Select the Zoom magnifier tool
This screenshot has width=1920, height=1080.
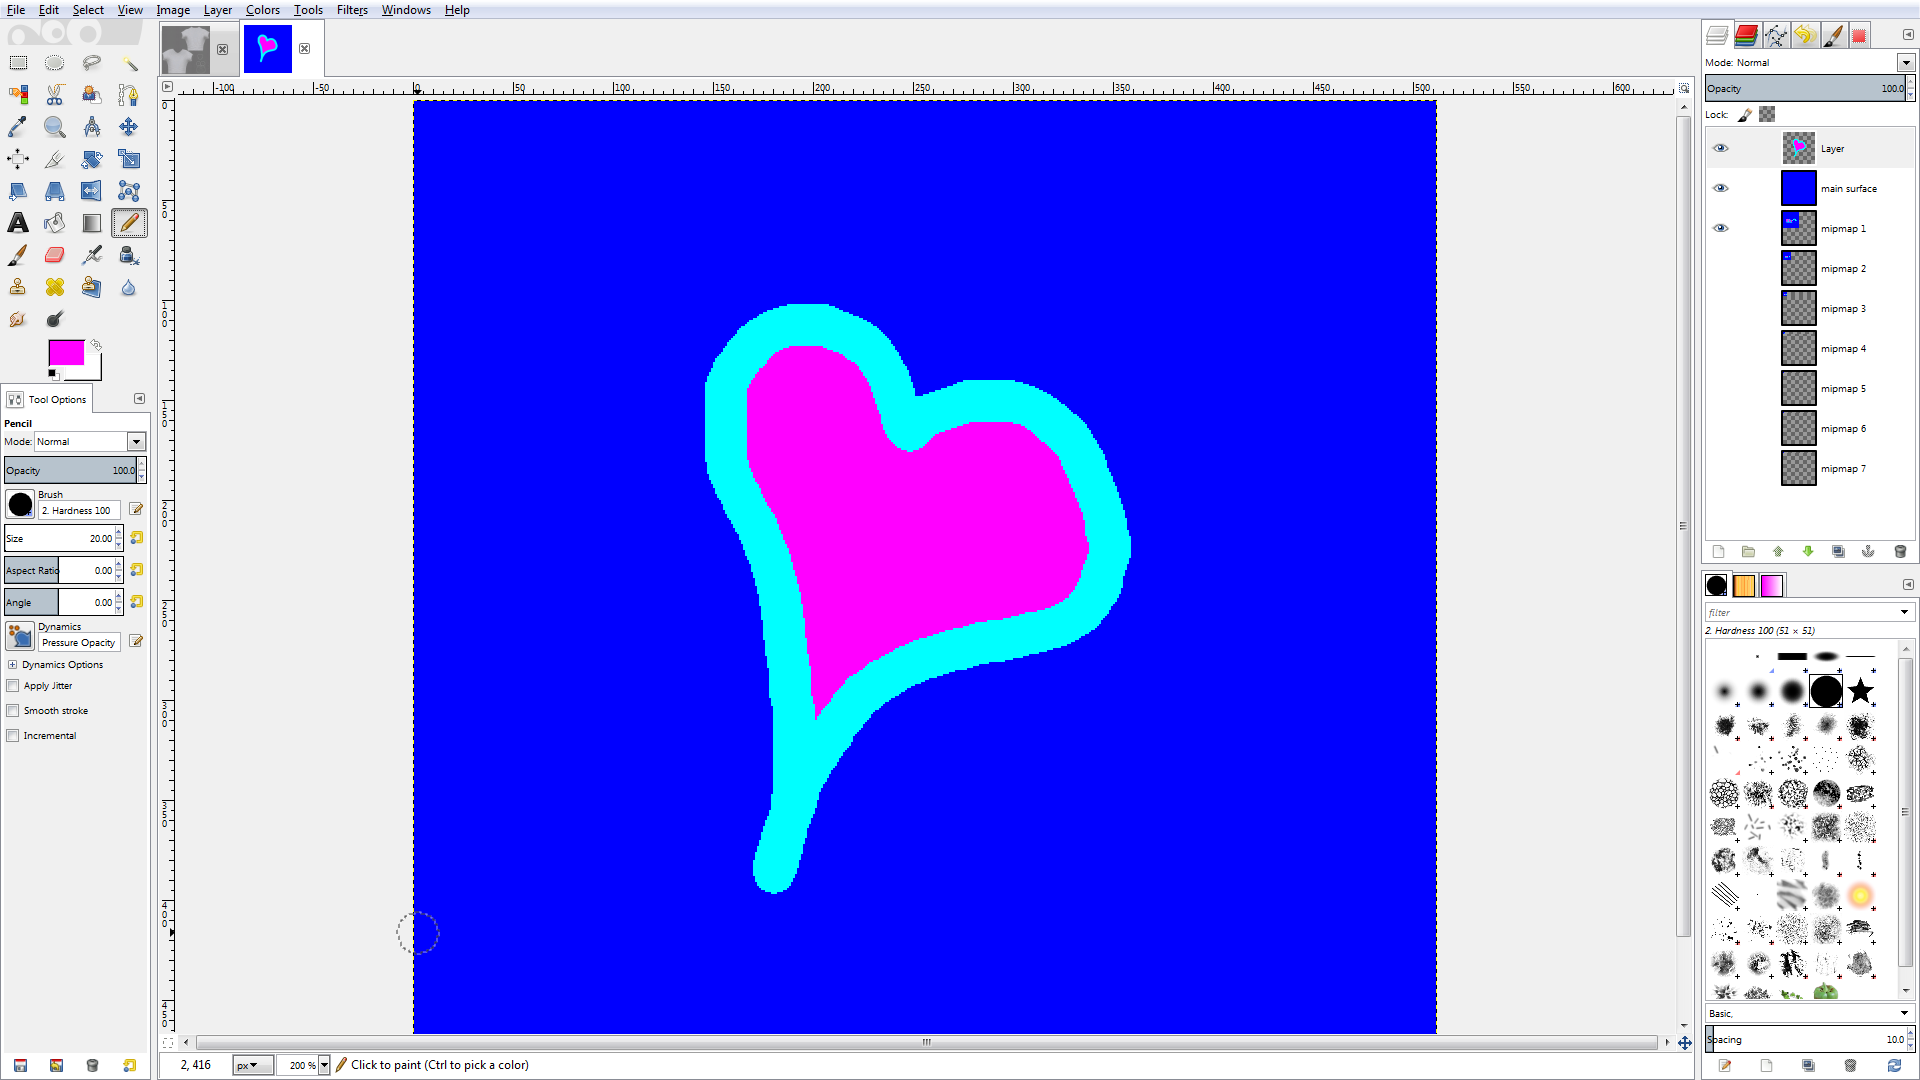coord(55,127)
